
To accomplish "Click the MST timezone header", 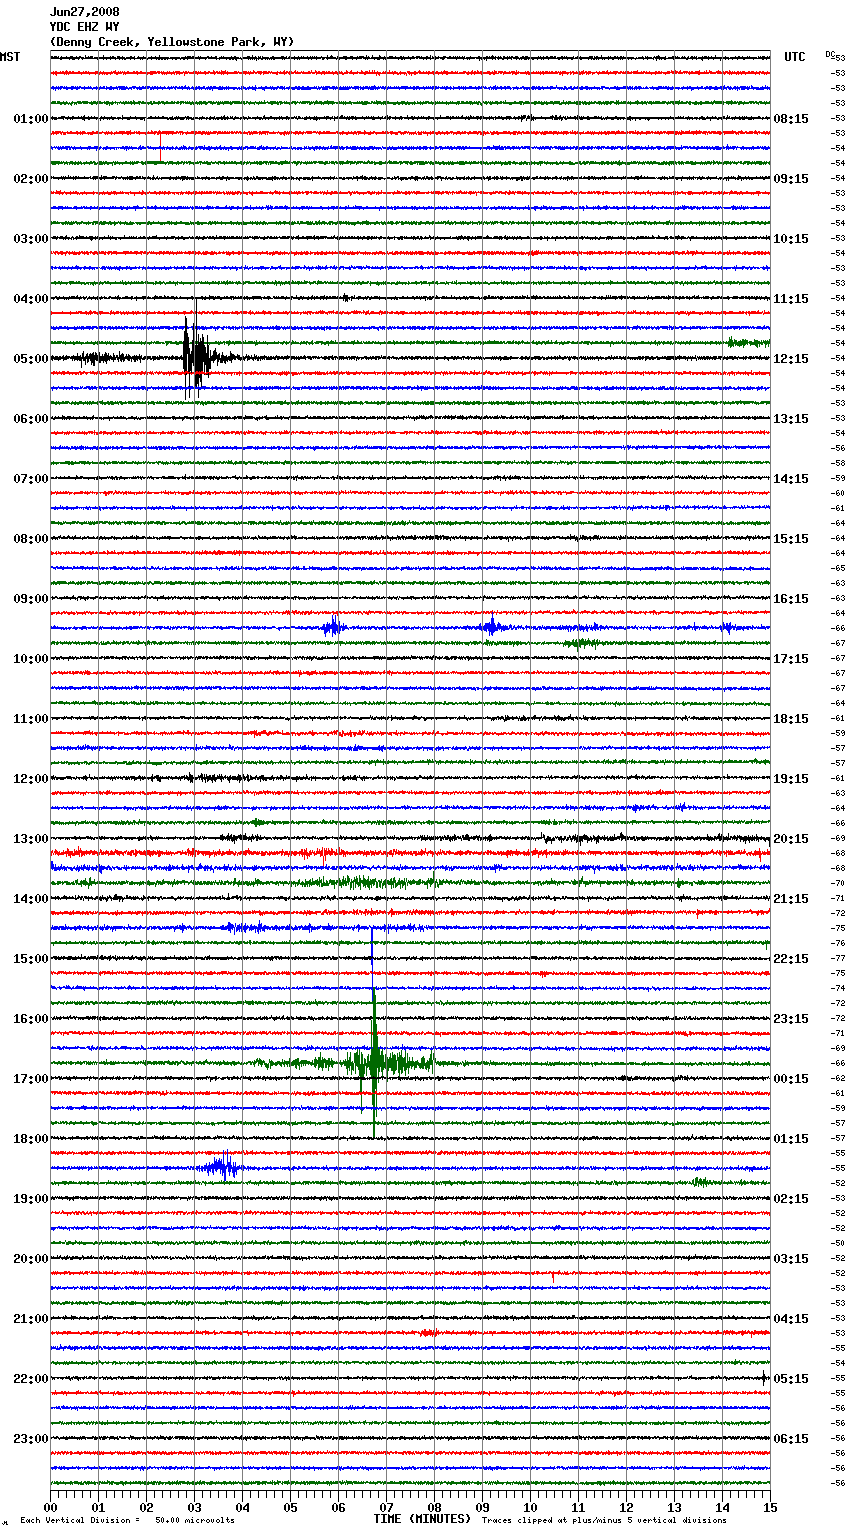I will 10,57.
